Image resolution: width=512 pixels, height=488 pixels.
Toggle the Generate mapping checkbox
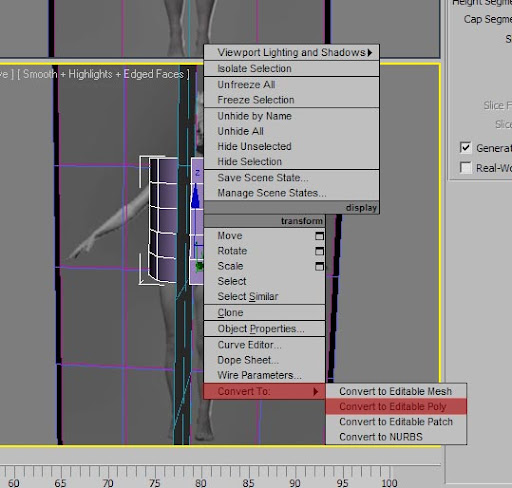[x=465, y=148]
